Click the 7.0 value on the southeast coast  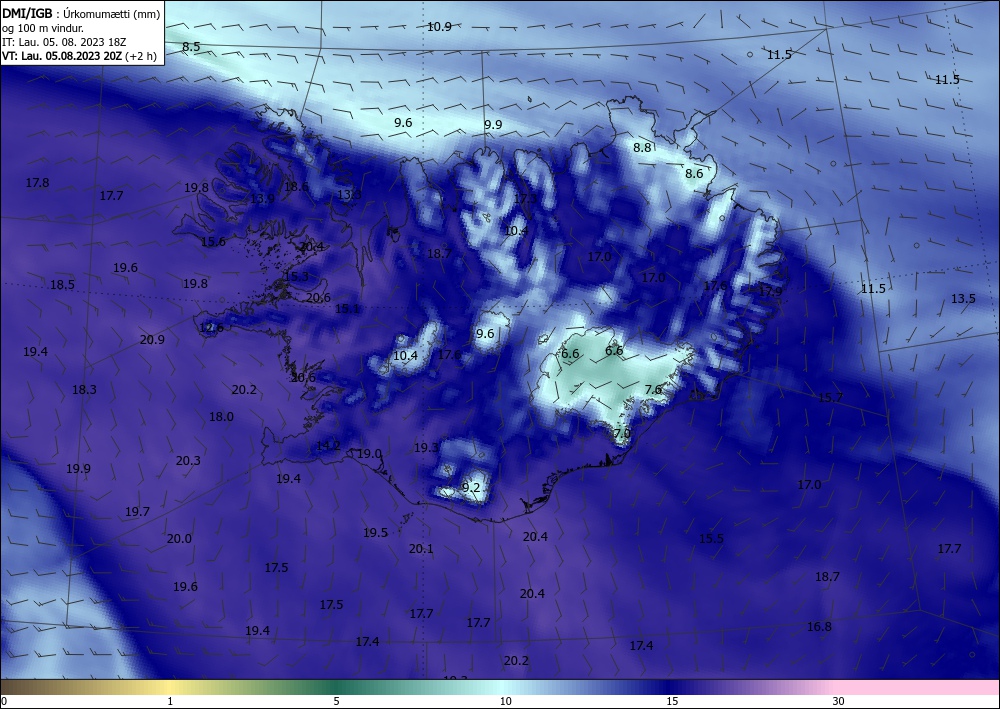coord(622,434)
